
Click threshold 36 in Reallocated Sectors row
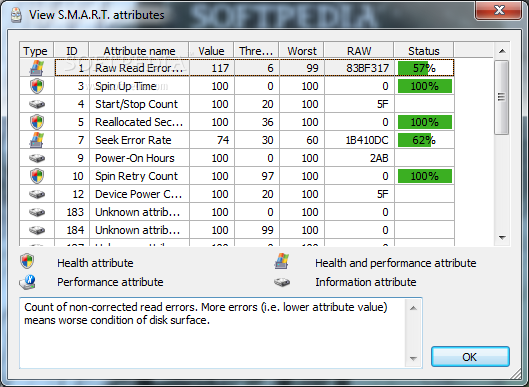[x=268, y=122]
